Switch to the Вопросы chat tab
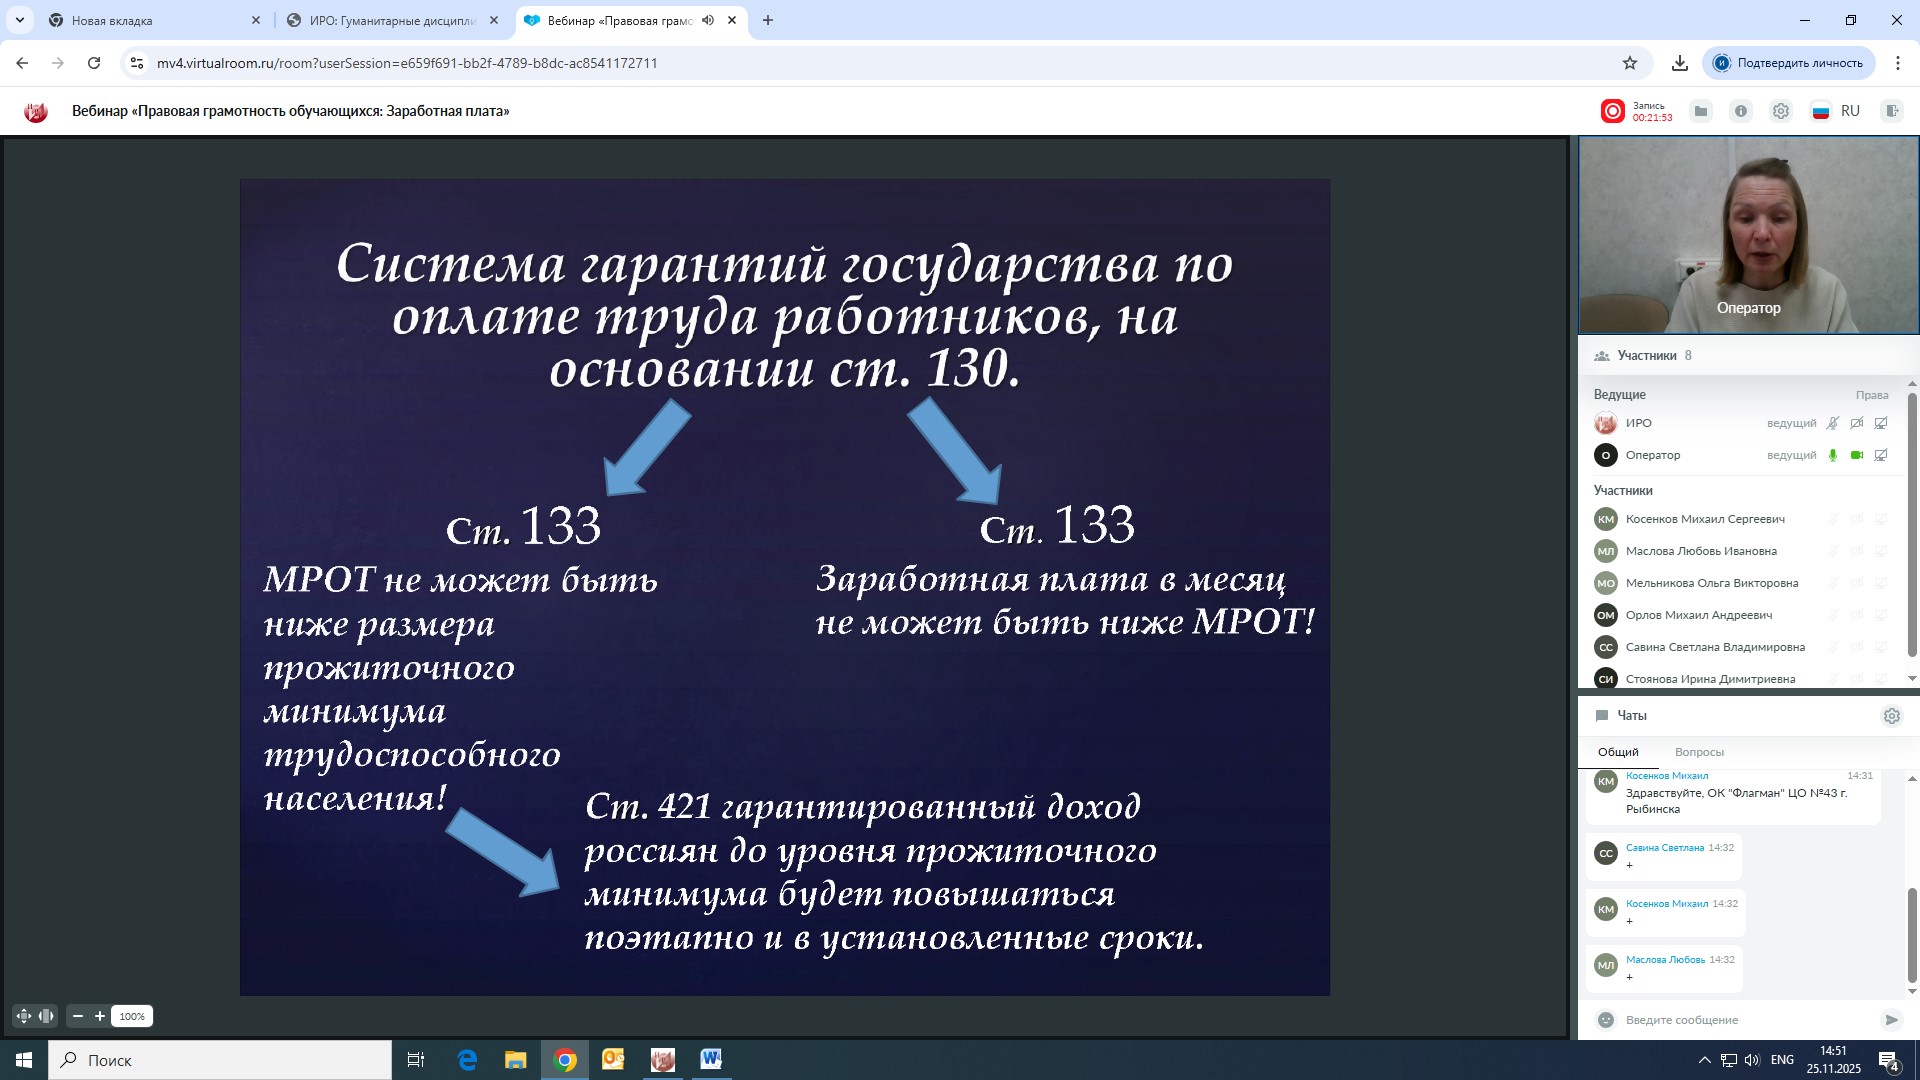Viewport: 1920px width, 1080px height. point(1699,752)
